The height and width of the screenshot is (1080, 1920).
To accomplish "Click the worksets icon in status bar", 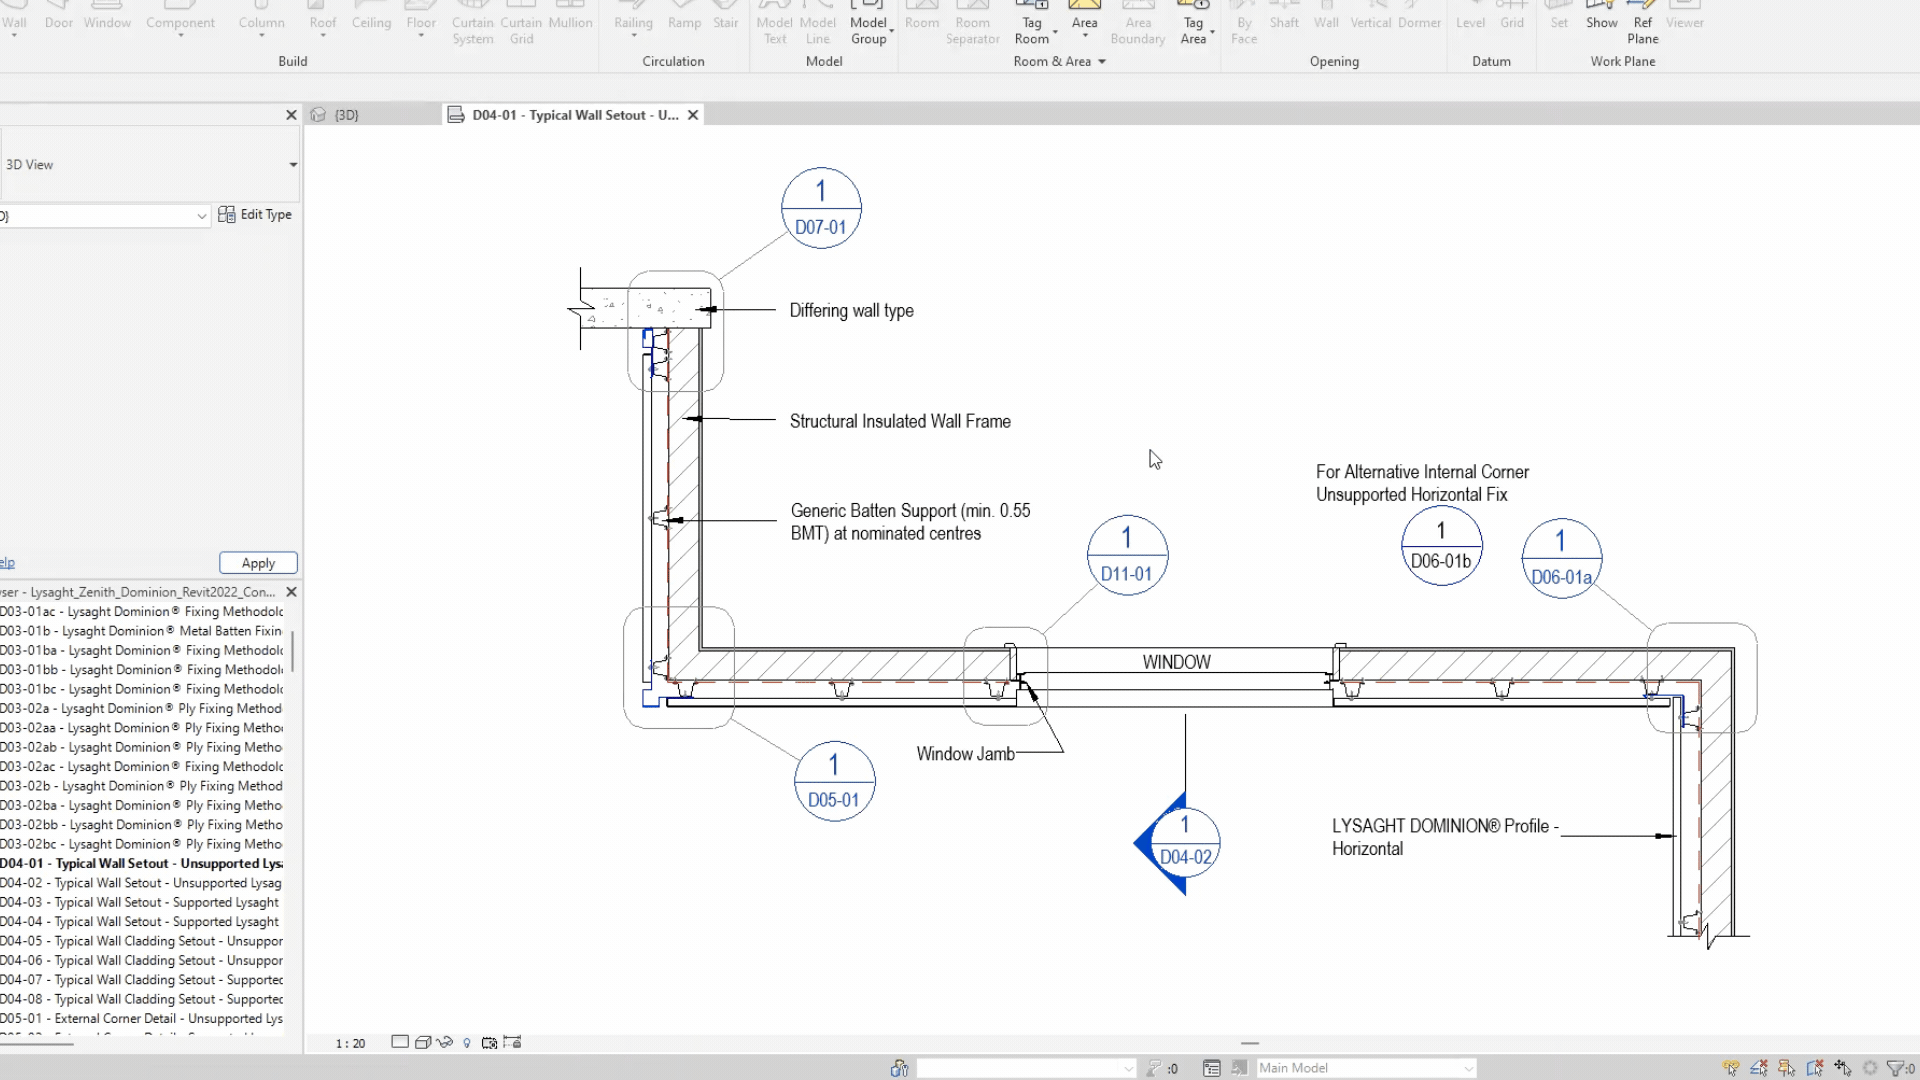I will click(x=899, y=1068).
